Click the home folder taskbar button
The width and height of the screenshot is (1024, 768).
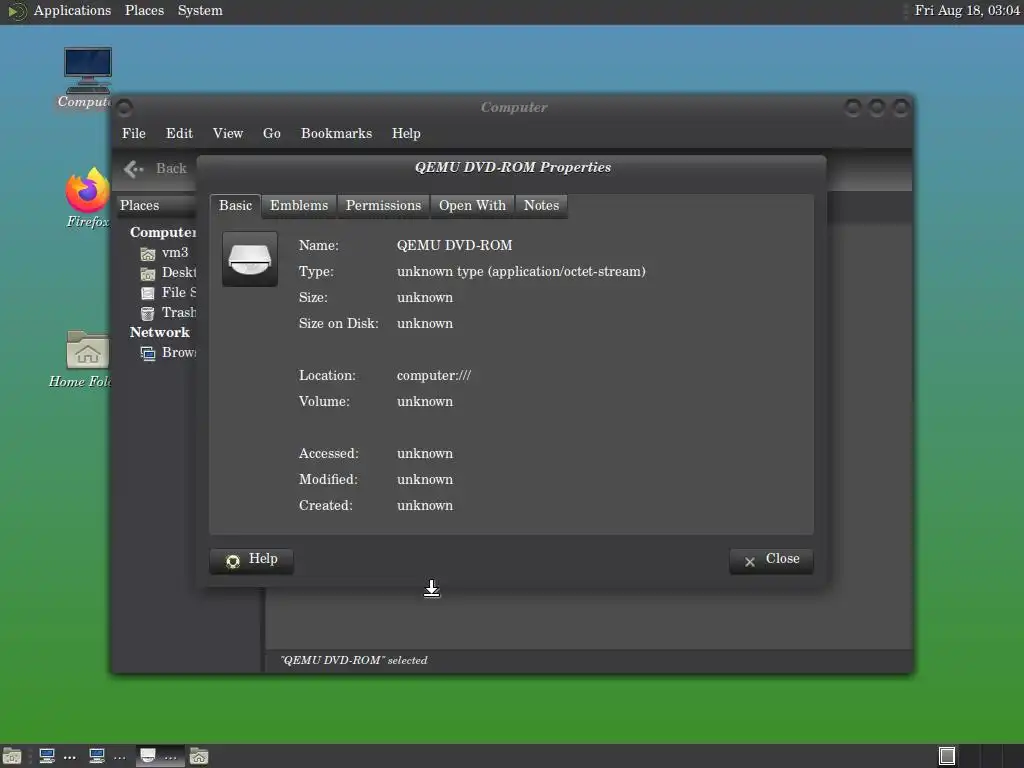click(199, 756)
